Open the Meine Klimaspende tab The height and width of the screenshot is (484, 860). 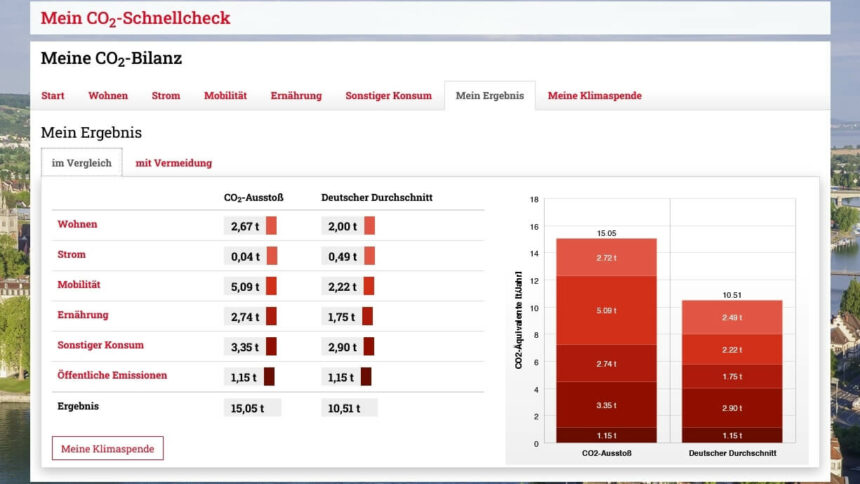coord(595,95)
